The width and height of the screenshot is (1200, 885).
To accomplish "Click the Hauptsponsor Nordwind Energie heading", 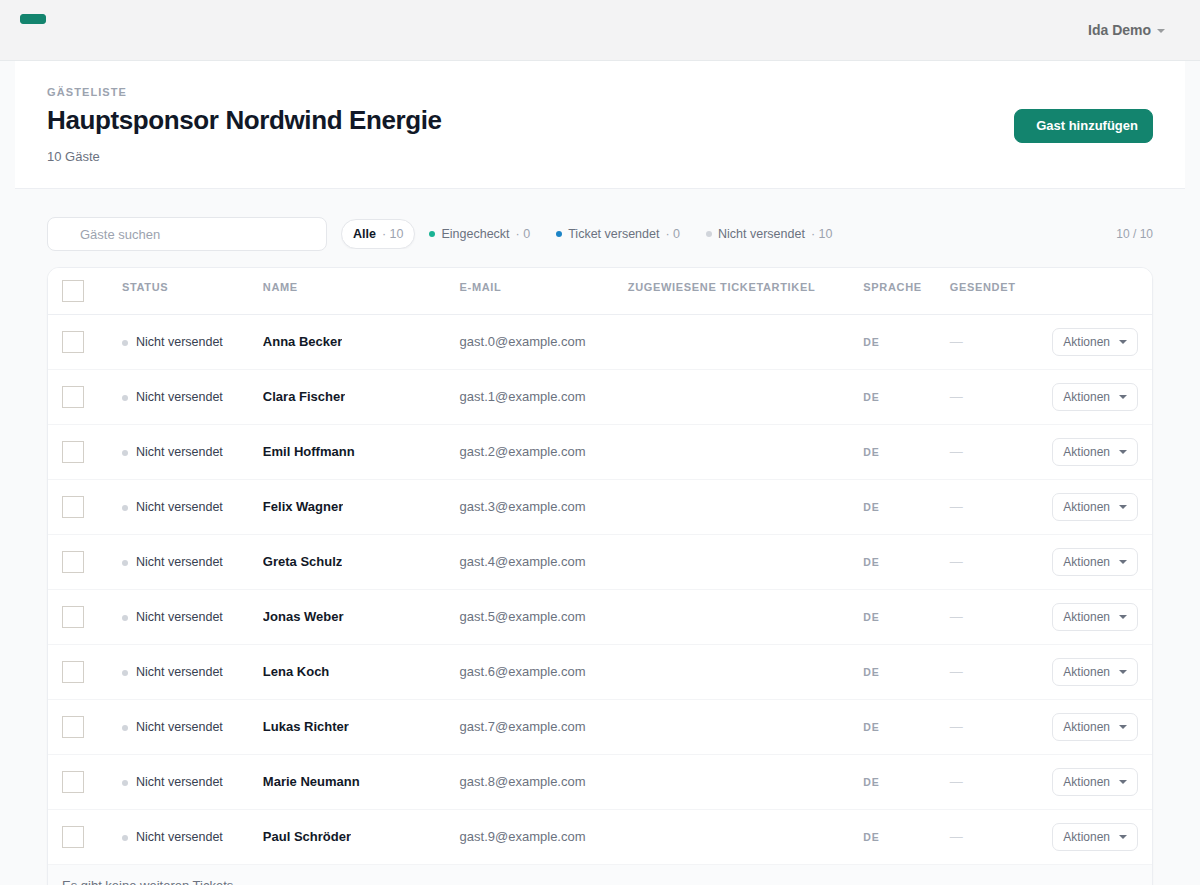I will point(244,121).
